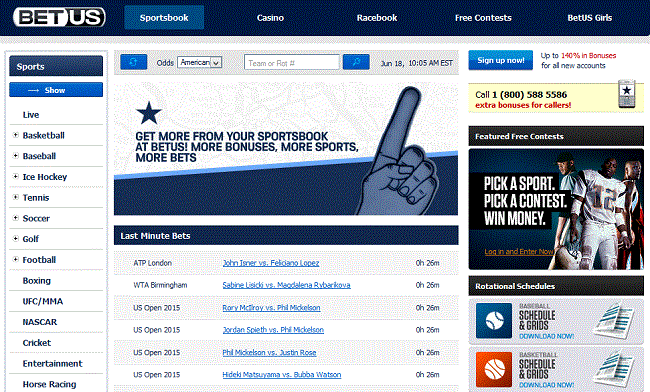Expand the Tennis category

point(15,197)
